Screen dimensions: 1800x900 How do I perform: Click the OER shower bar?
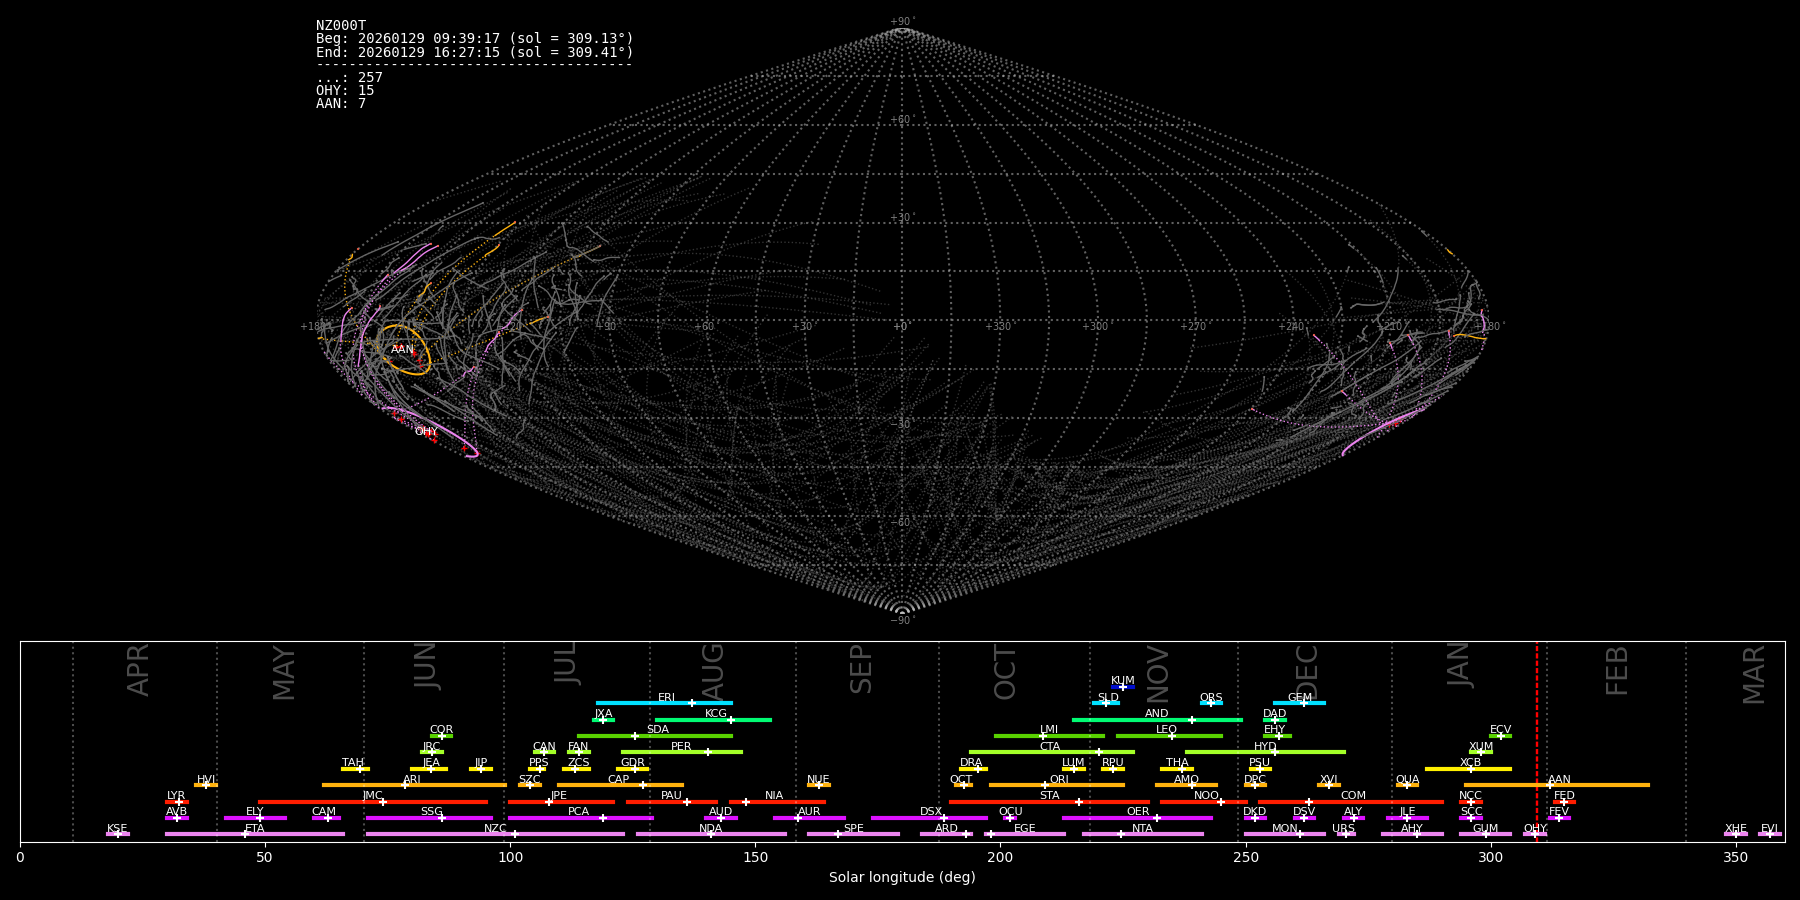click(x=1137, y=818)
